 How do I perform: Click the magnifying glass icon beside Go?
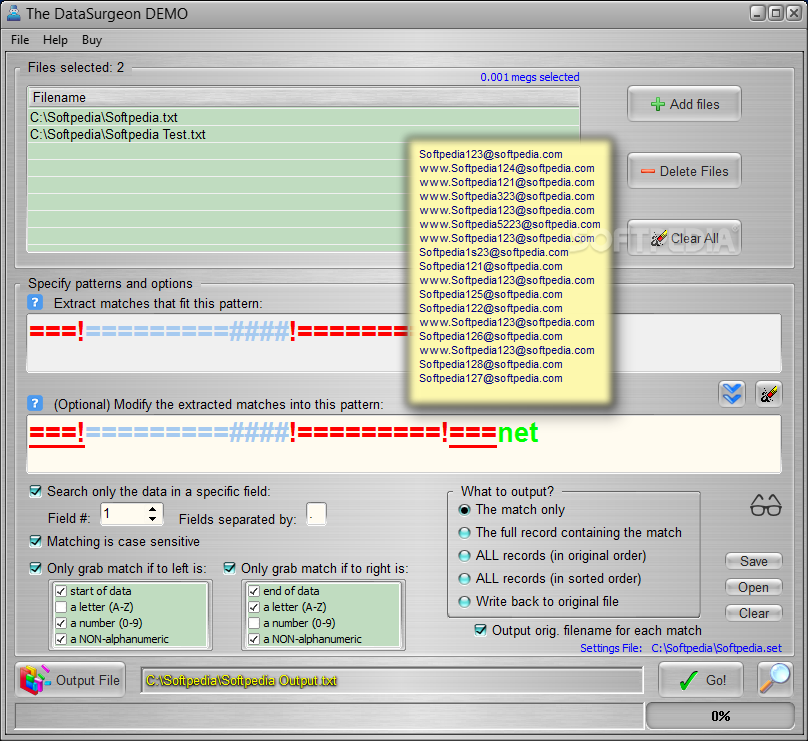(775, 680)
